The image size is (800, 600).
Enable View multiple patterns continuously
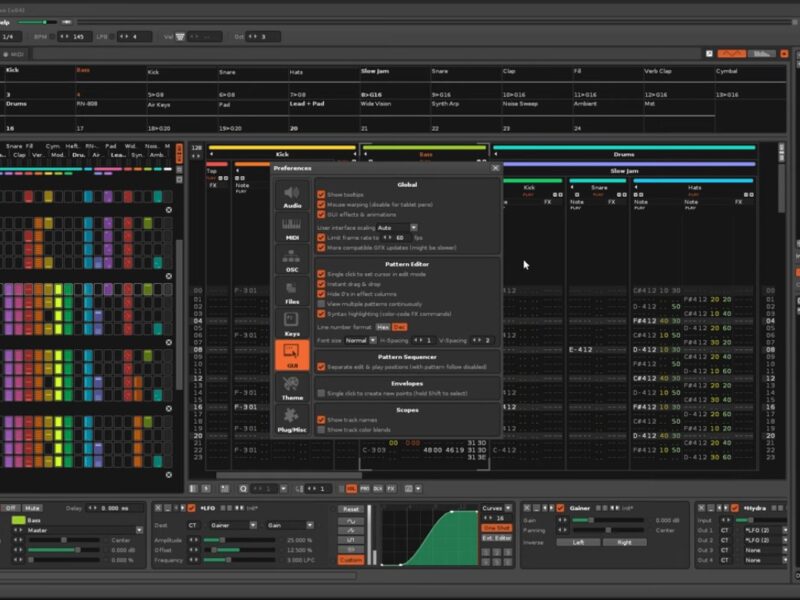(321, 304)
